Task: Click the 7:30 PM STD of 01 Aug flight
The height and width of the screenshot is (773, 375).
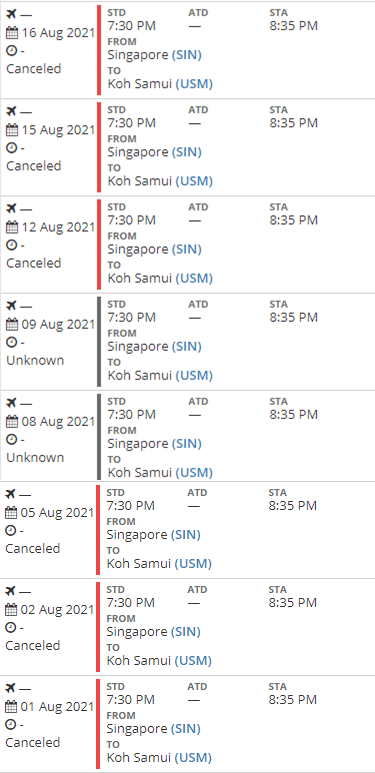Action: click(x=131, y=700)
